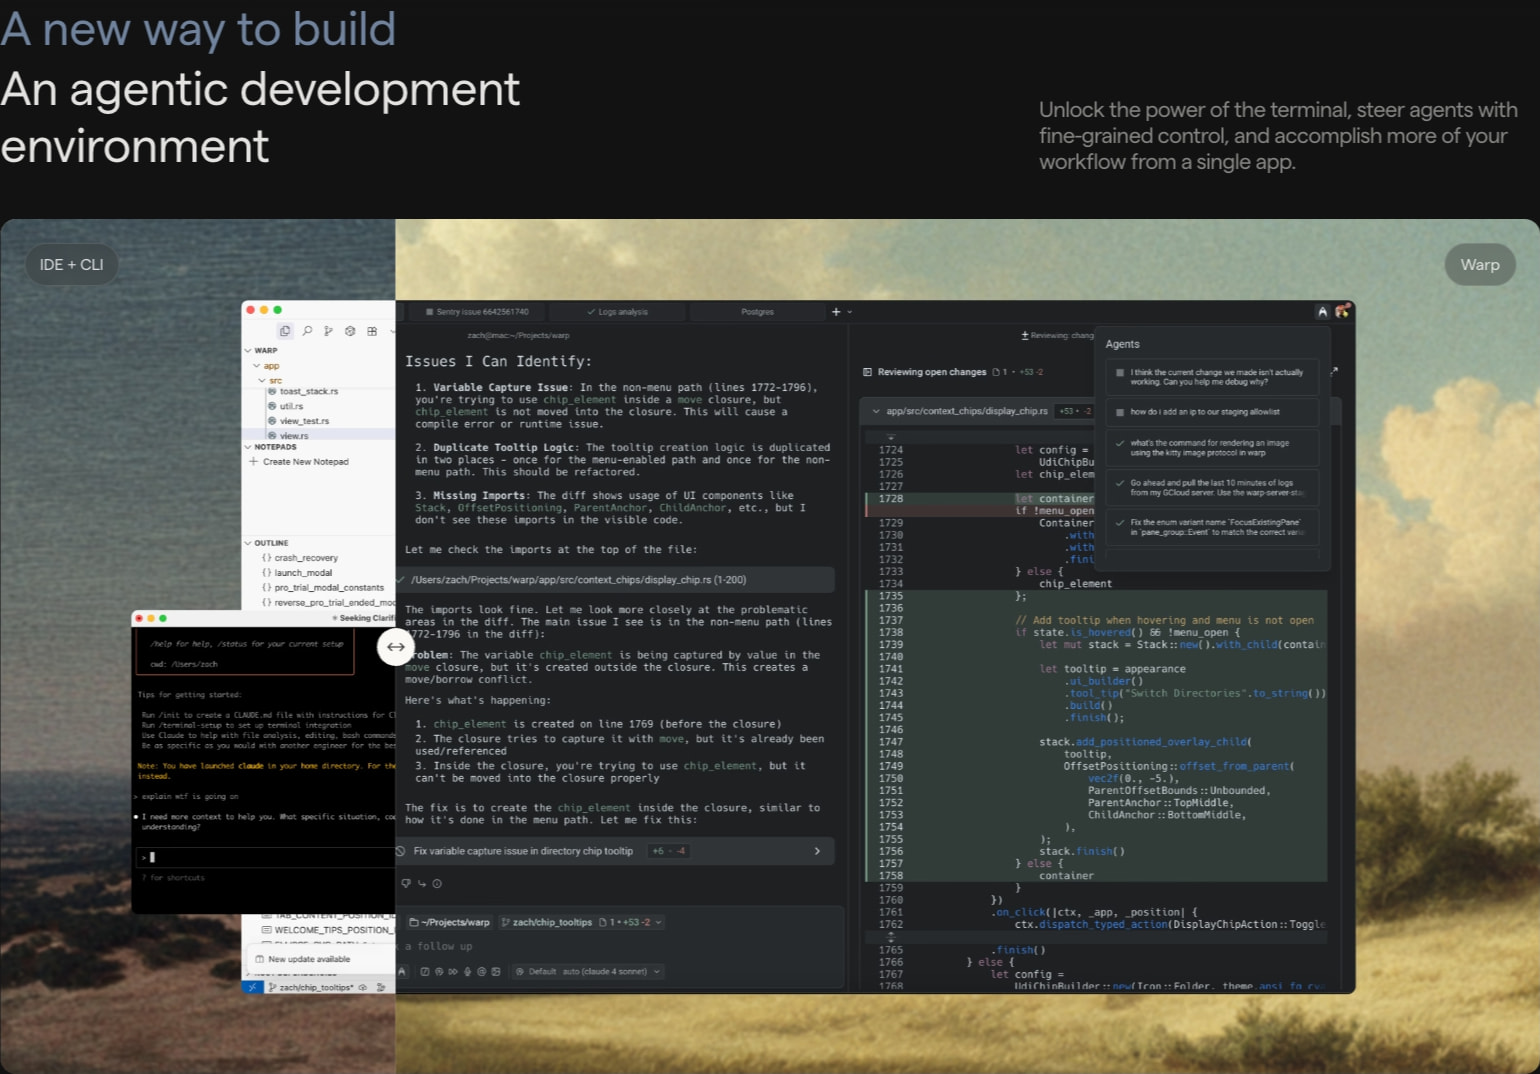
Task: Open the model dropdown showing auto (claude 4 sonnet)
Action: [588, 972]
